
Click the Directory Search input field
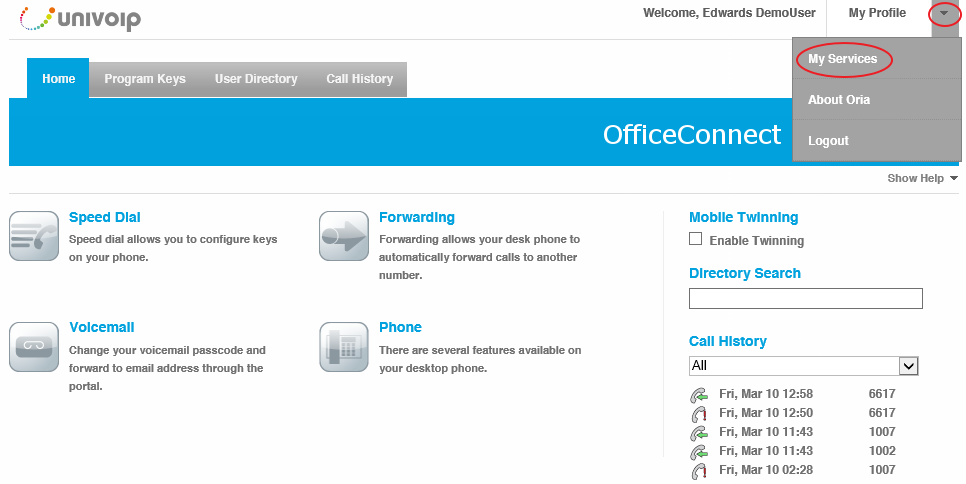[806, 298]
